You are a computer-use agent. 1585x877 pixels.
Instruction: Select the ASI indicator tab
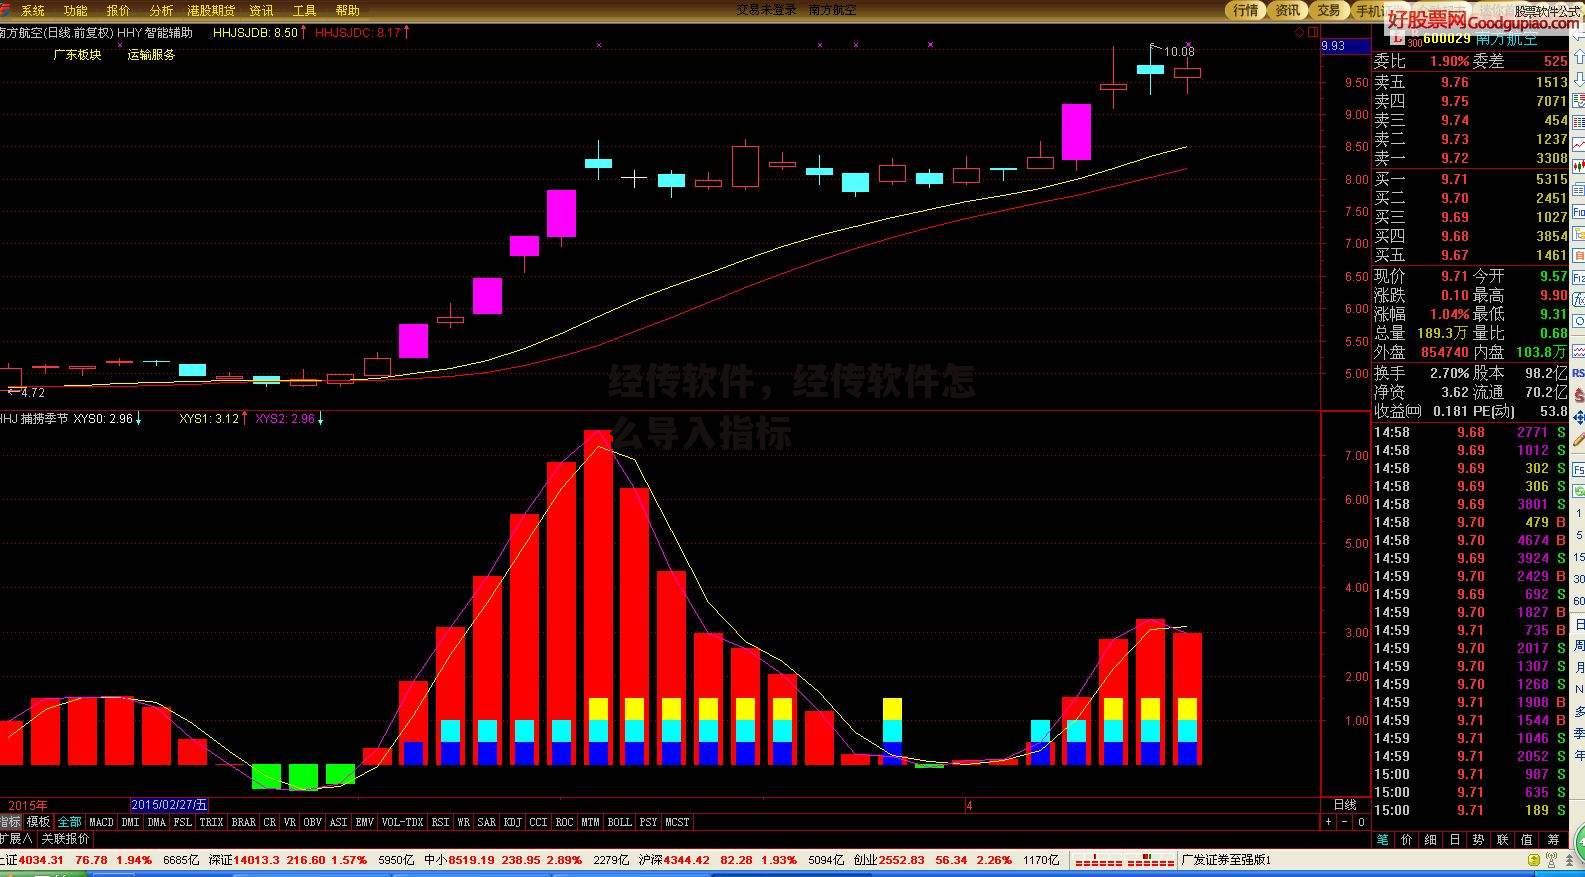[x=338, y=822]
